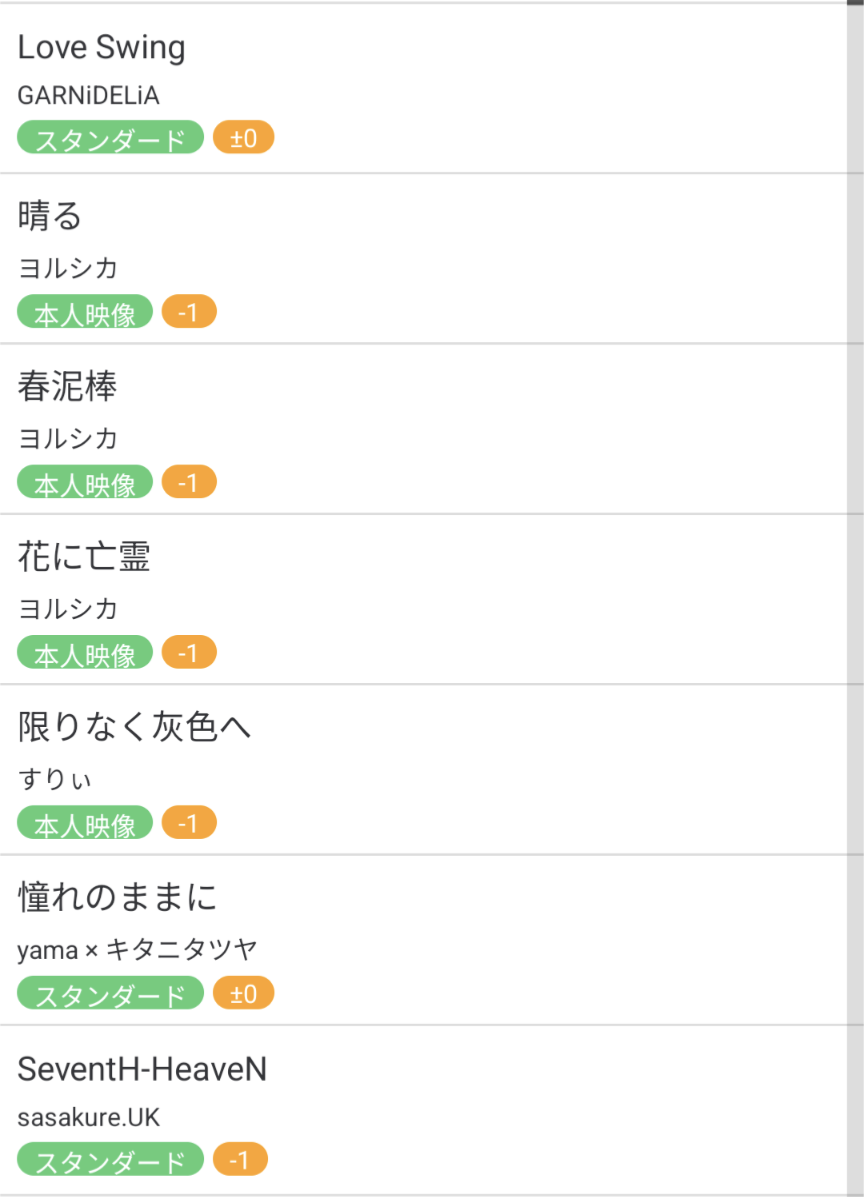Click the -1 key badge for 春泥棒

(188, 483)
